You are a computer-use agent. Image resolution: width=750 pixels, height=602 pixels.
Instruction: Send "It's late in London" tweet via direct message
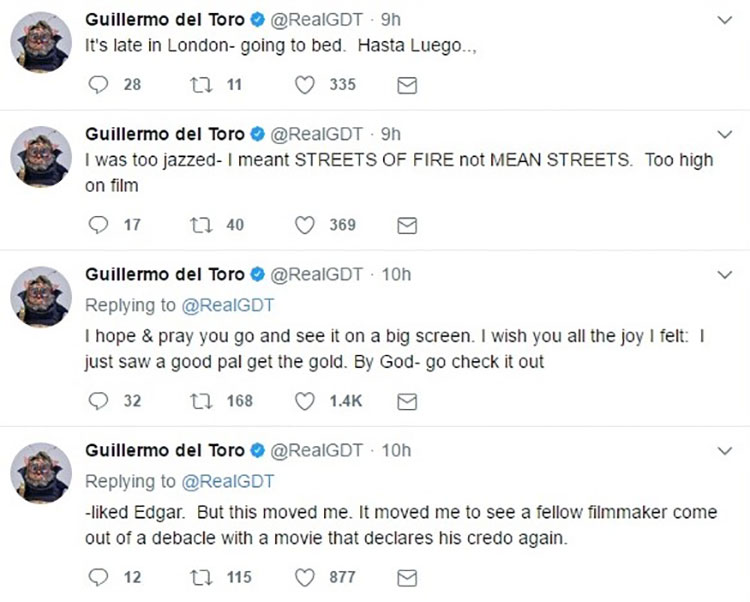(x=407, y=86)
